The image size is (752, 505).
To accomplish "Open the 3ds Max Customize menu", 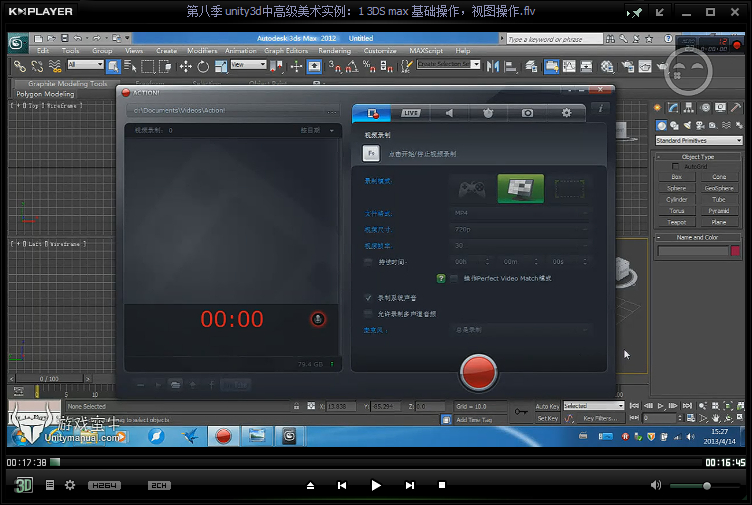I will pyautogui.click(x=380, y=50).
